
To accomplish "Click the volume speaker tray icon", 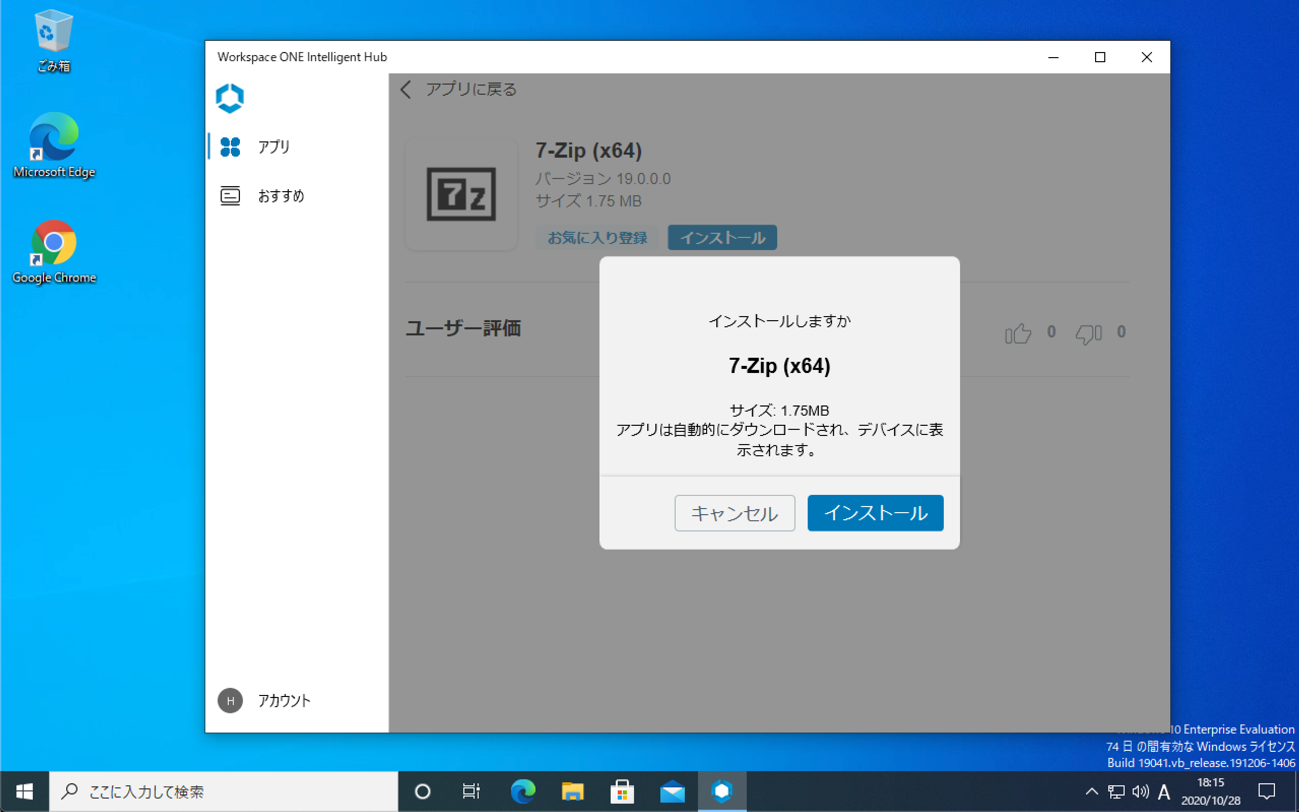I will (1140, 792).
